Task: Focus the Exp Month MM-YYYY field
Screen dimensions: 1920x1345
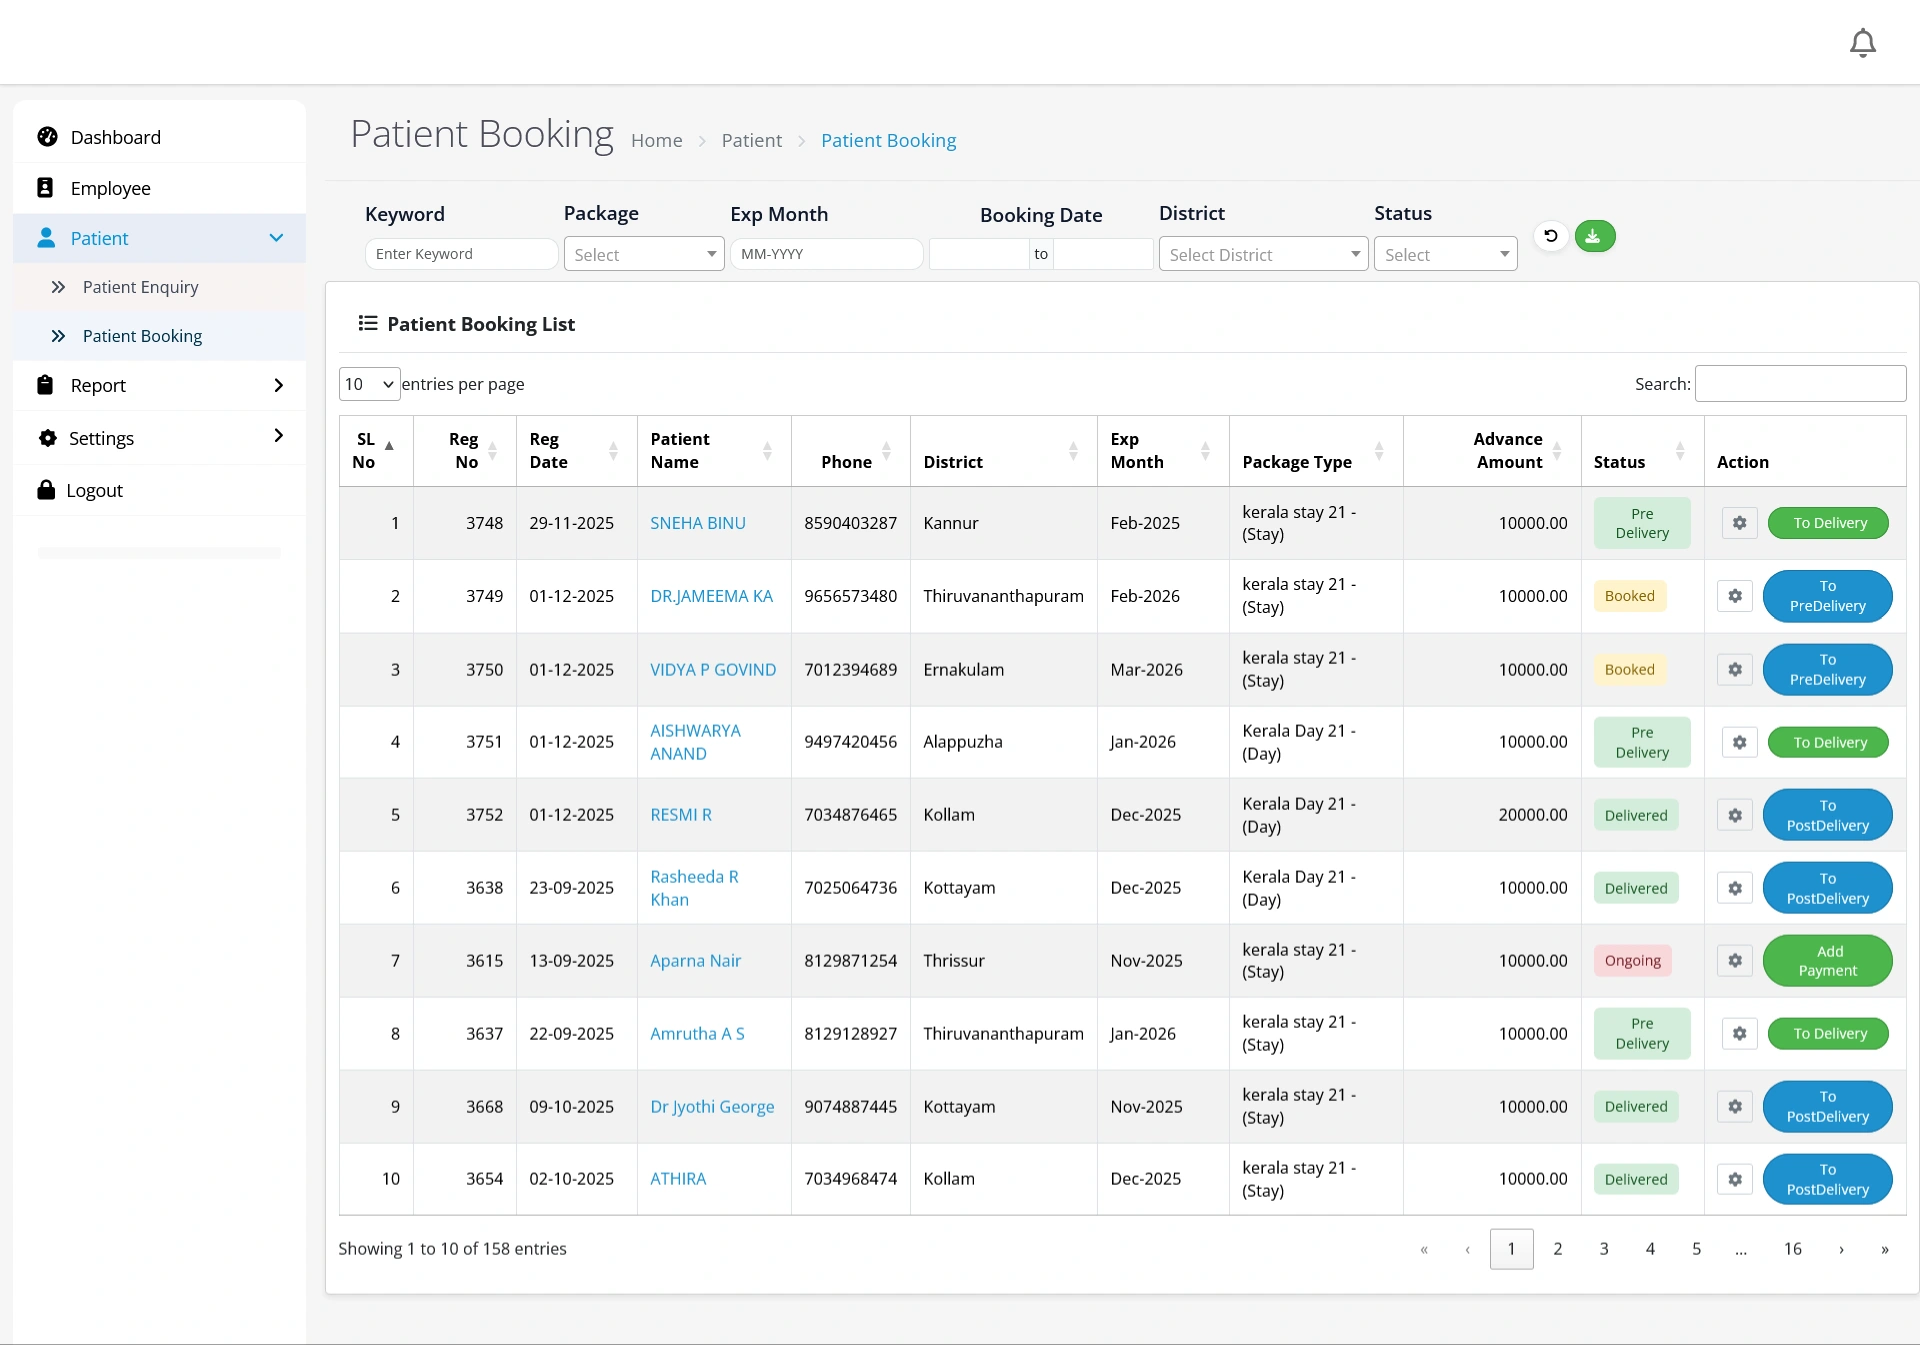Action: pyautogui.click(x=826, y=254)
